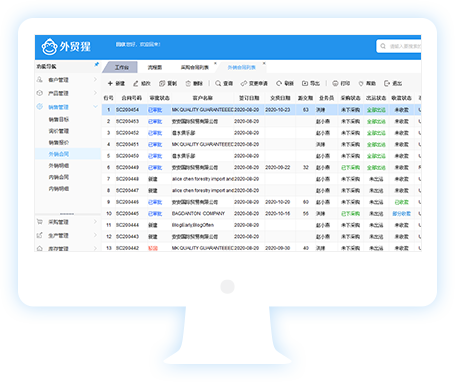
Task: Toggle the navigation panel pin icon
Action: click(96, 64)
